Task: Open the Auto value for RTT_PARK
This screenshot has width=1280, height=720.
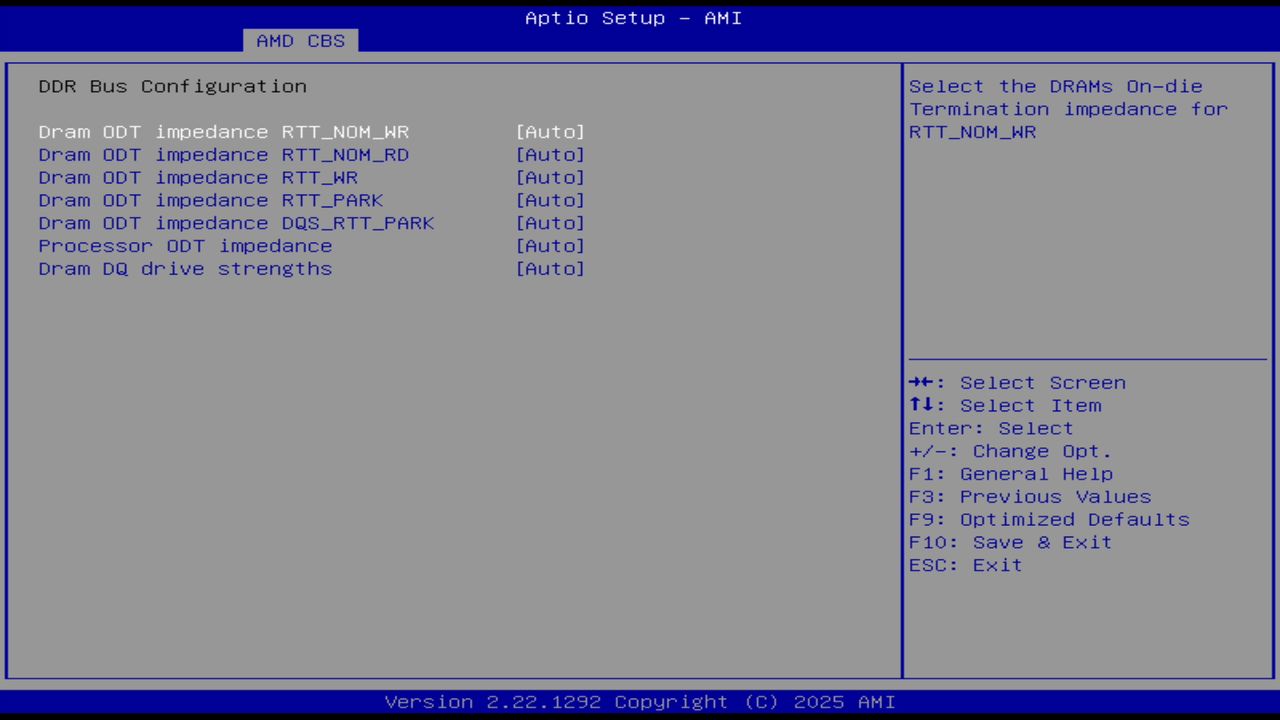Action: coord(550,201)
